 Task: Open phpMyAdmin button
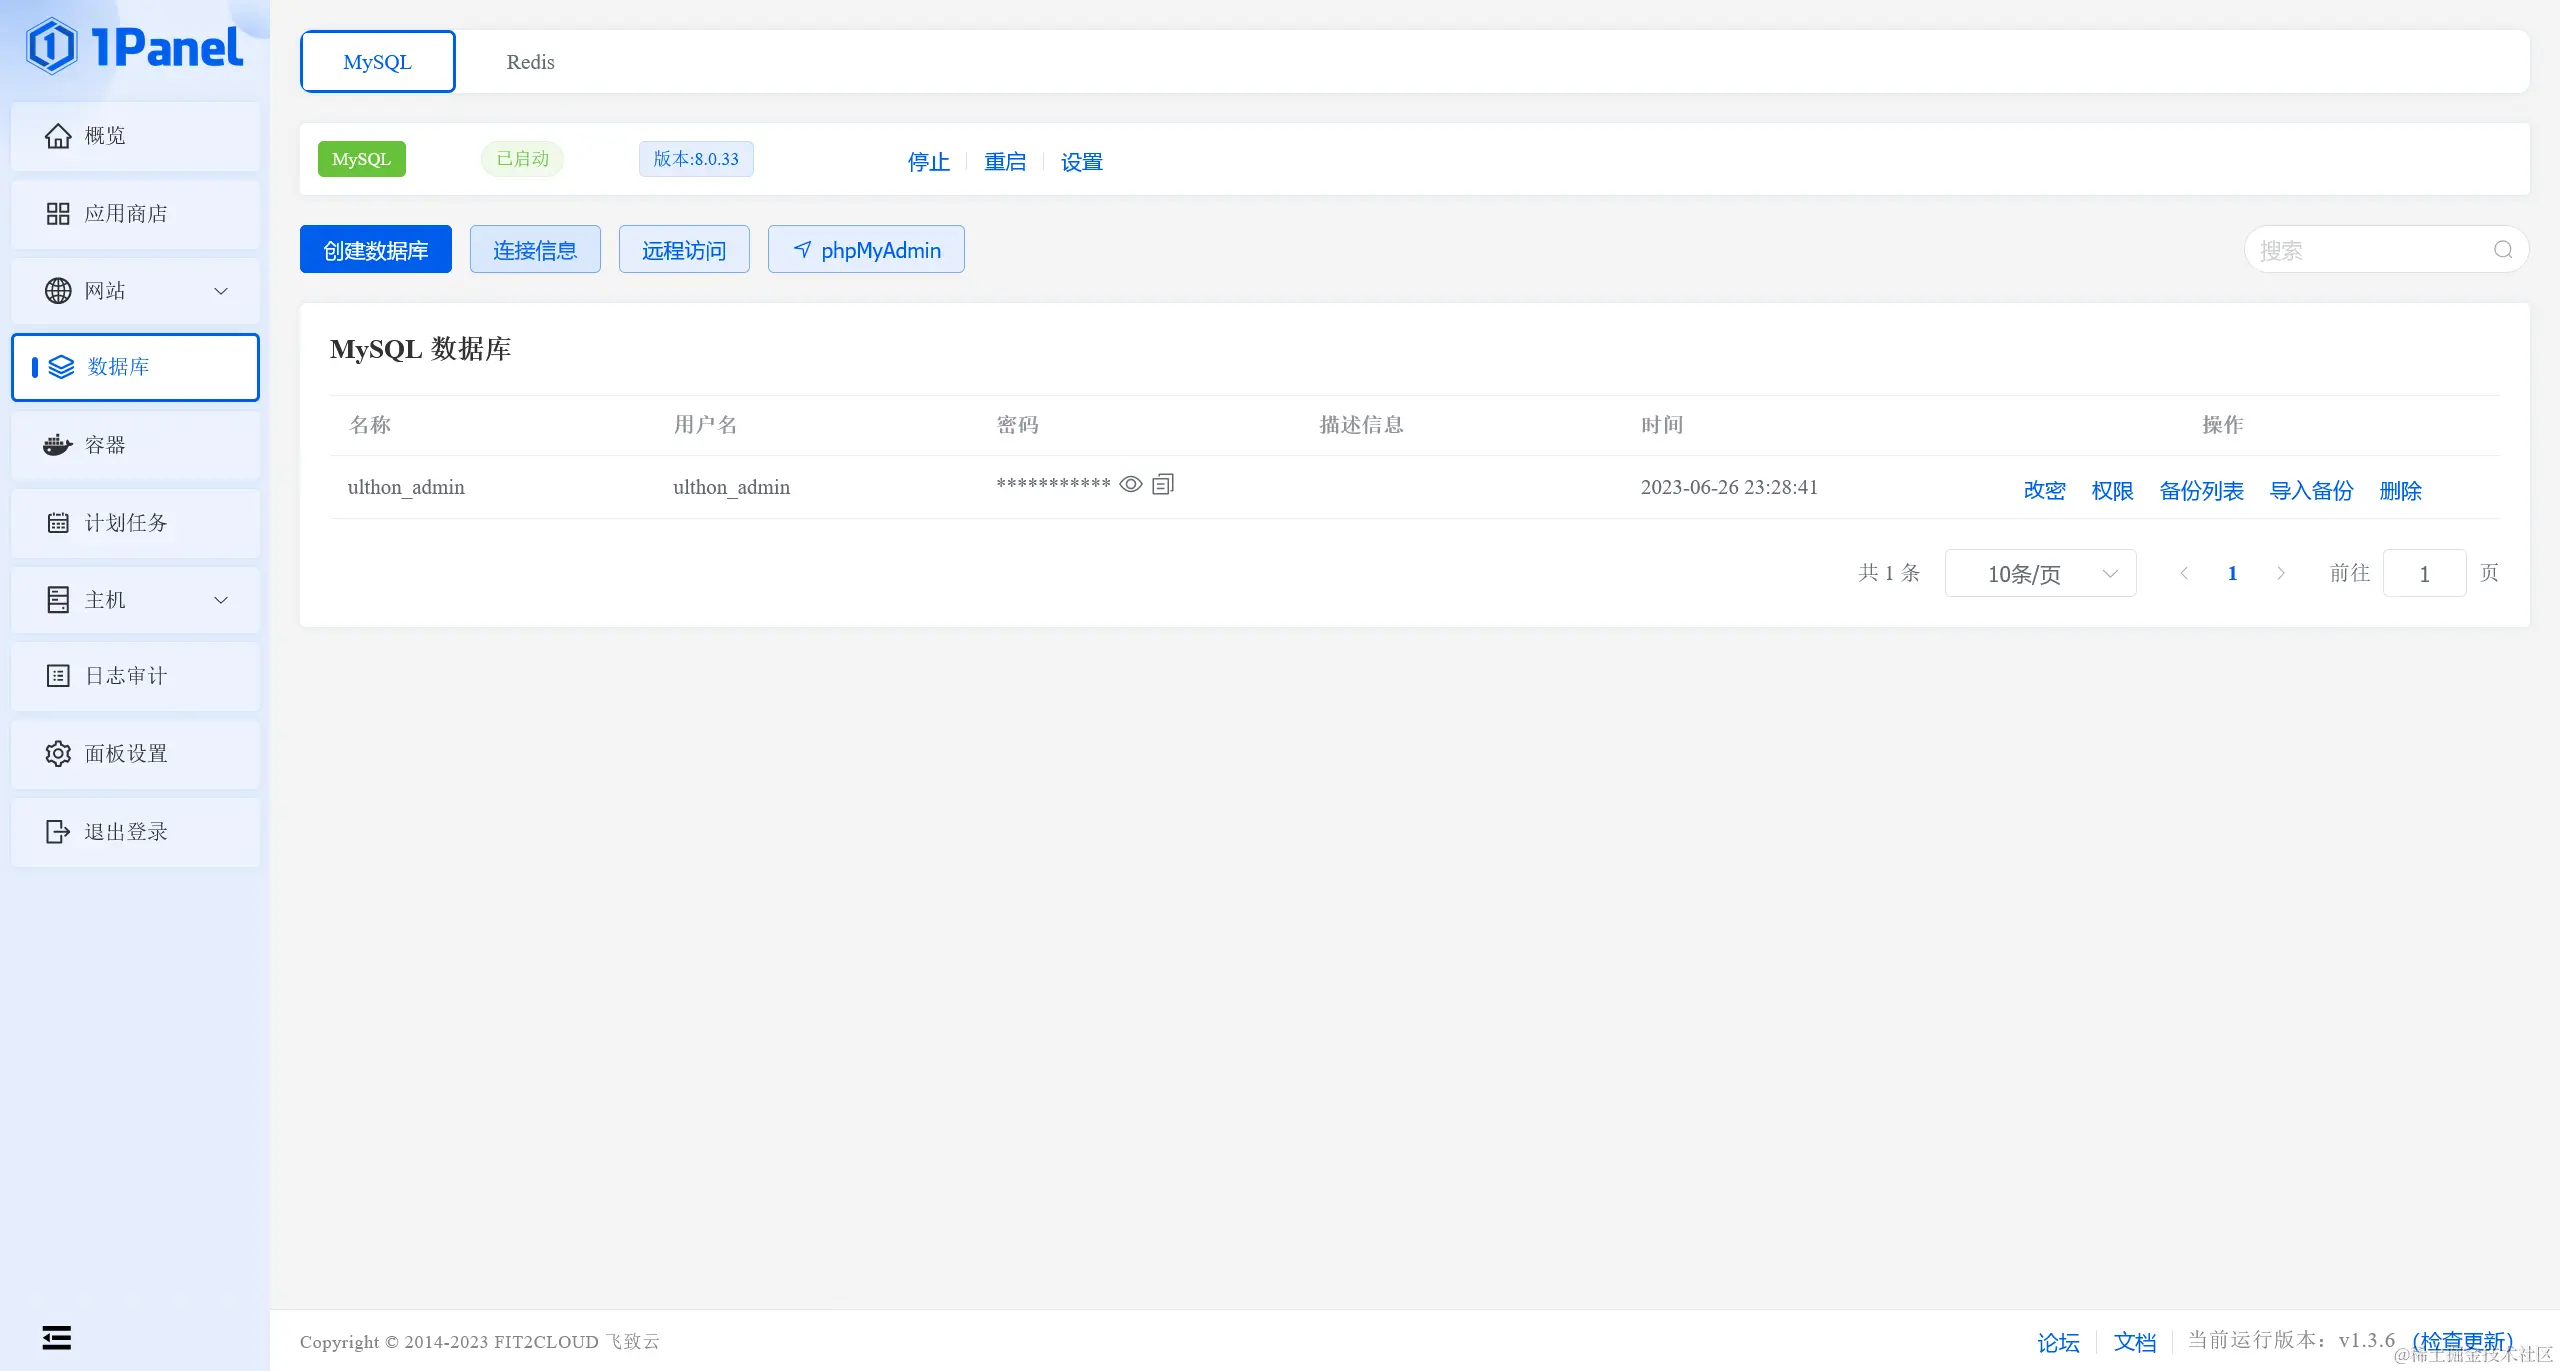coord(866,250)
